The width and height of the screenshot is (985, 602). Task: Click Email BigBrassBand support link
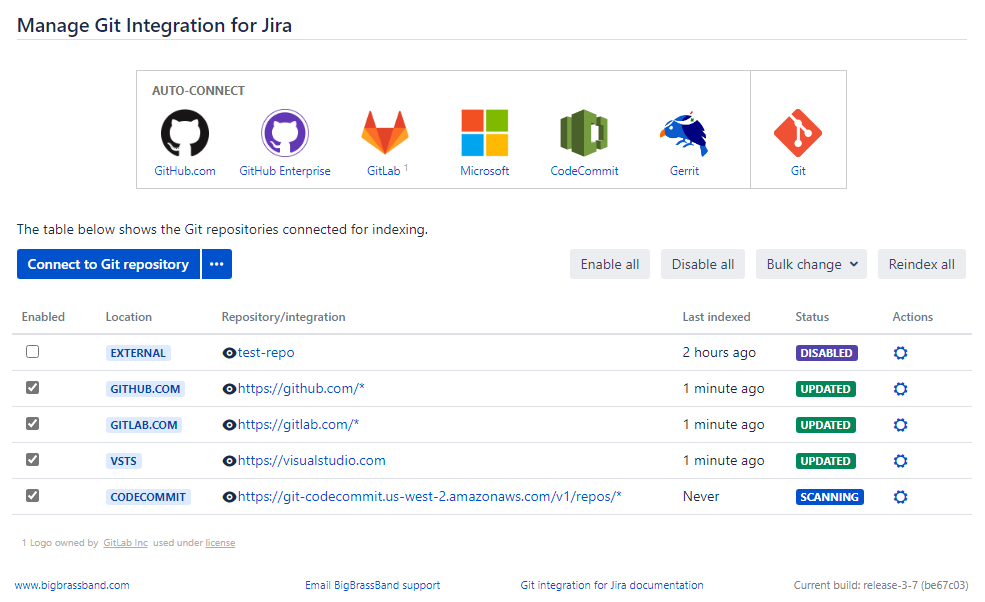click(373, 585)
